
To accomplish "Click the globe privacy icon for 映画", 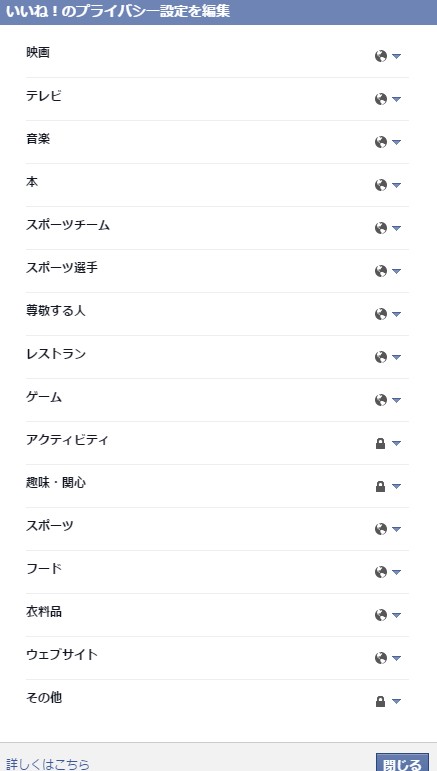I will click(380, 56).
